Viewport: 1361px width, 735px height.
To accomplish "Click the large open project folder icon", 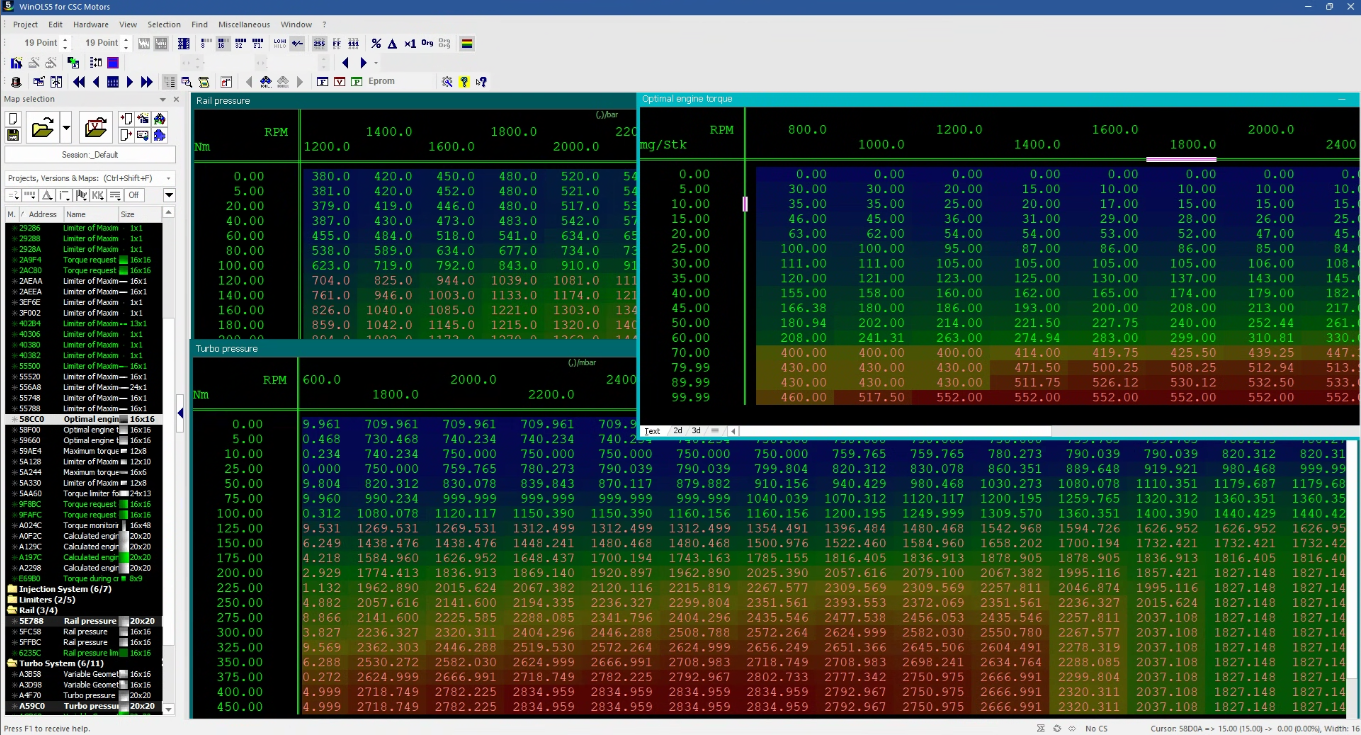I will click(x=43, y=128).
